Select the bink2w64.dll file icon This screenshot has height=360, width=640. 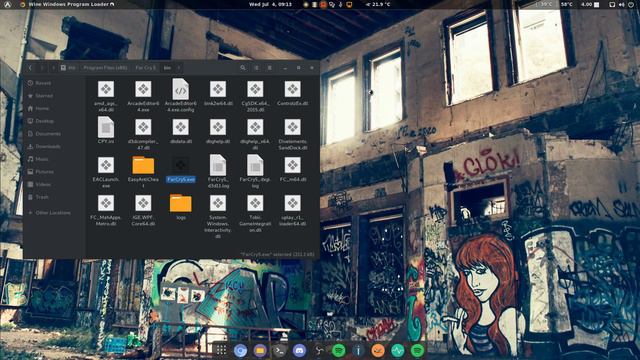218,89
